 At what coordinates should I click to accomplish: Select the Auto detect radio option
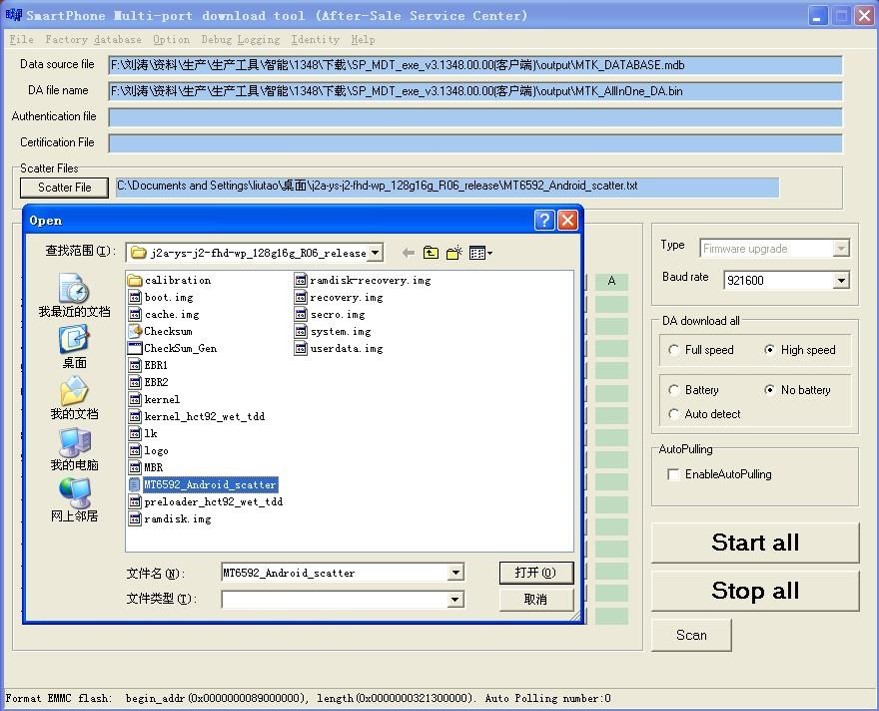704,414
